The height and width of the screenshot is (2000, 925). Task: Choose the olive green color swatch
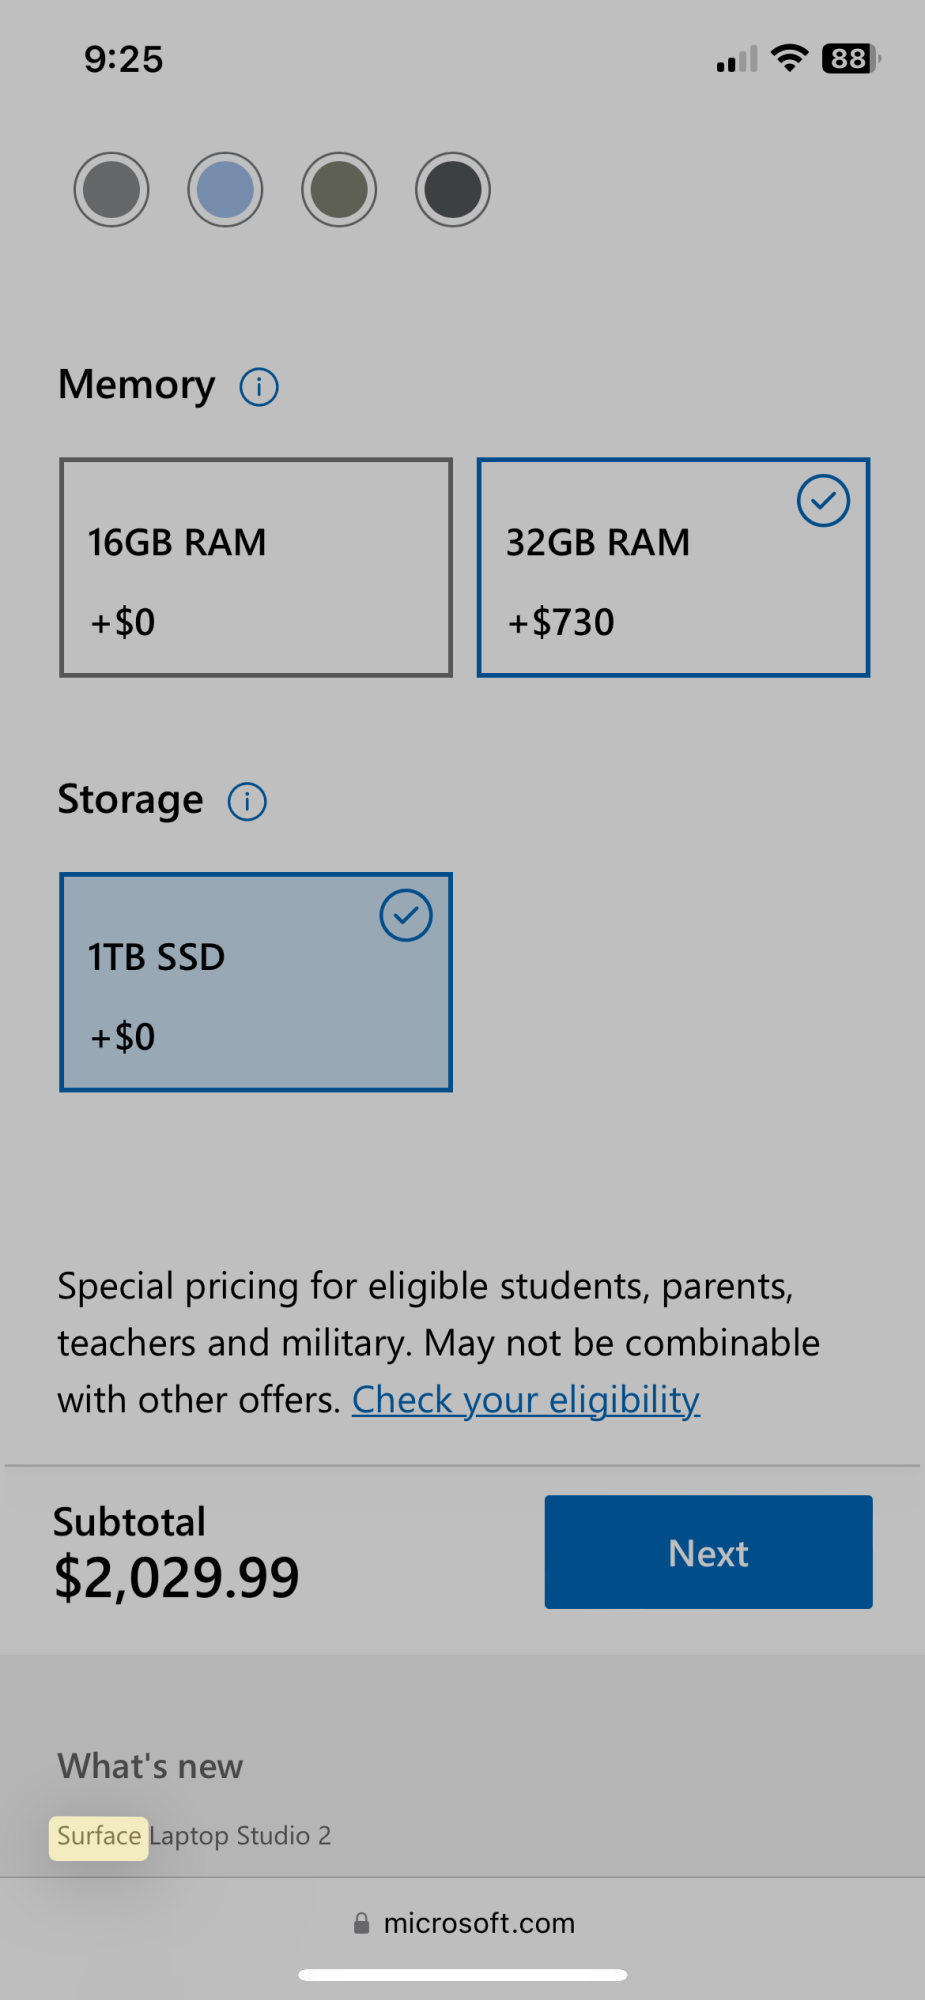click(x=339, y=190)
